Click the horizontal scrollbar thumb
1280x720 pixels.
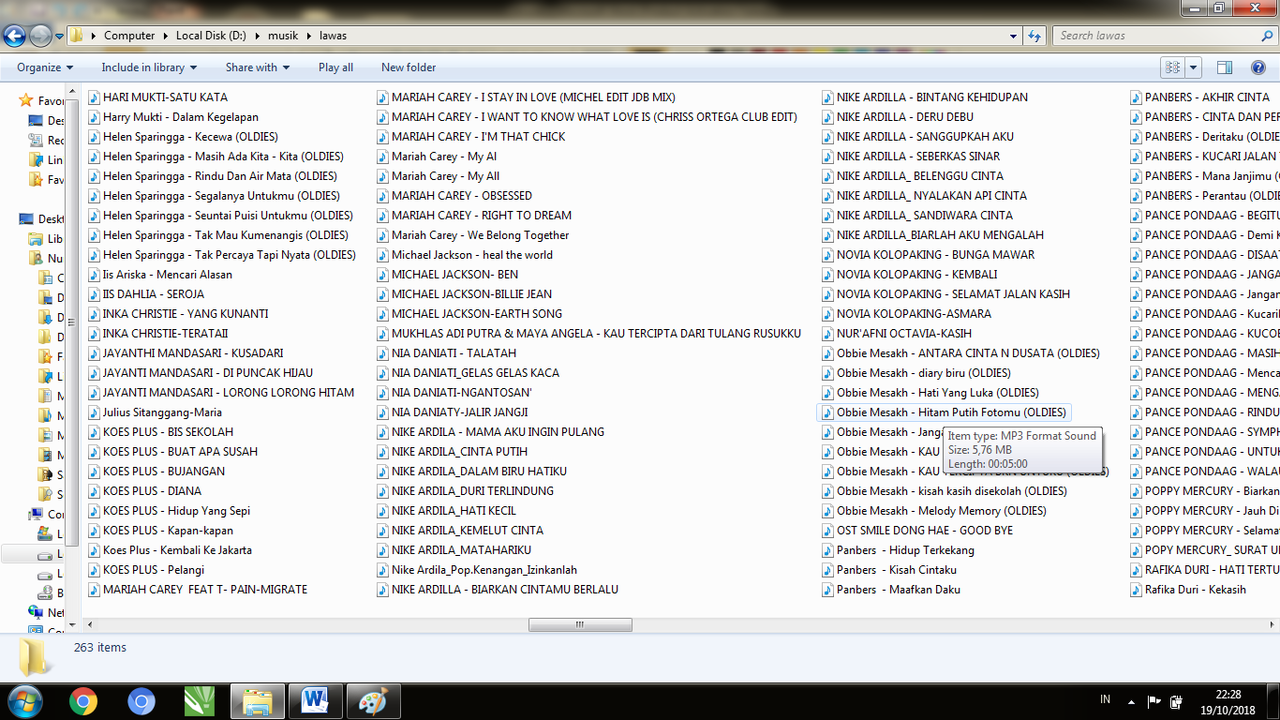pyautogui.click(x=580, y=624)
